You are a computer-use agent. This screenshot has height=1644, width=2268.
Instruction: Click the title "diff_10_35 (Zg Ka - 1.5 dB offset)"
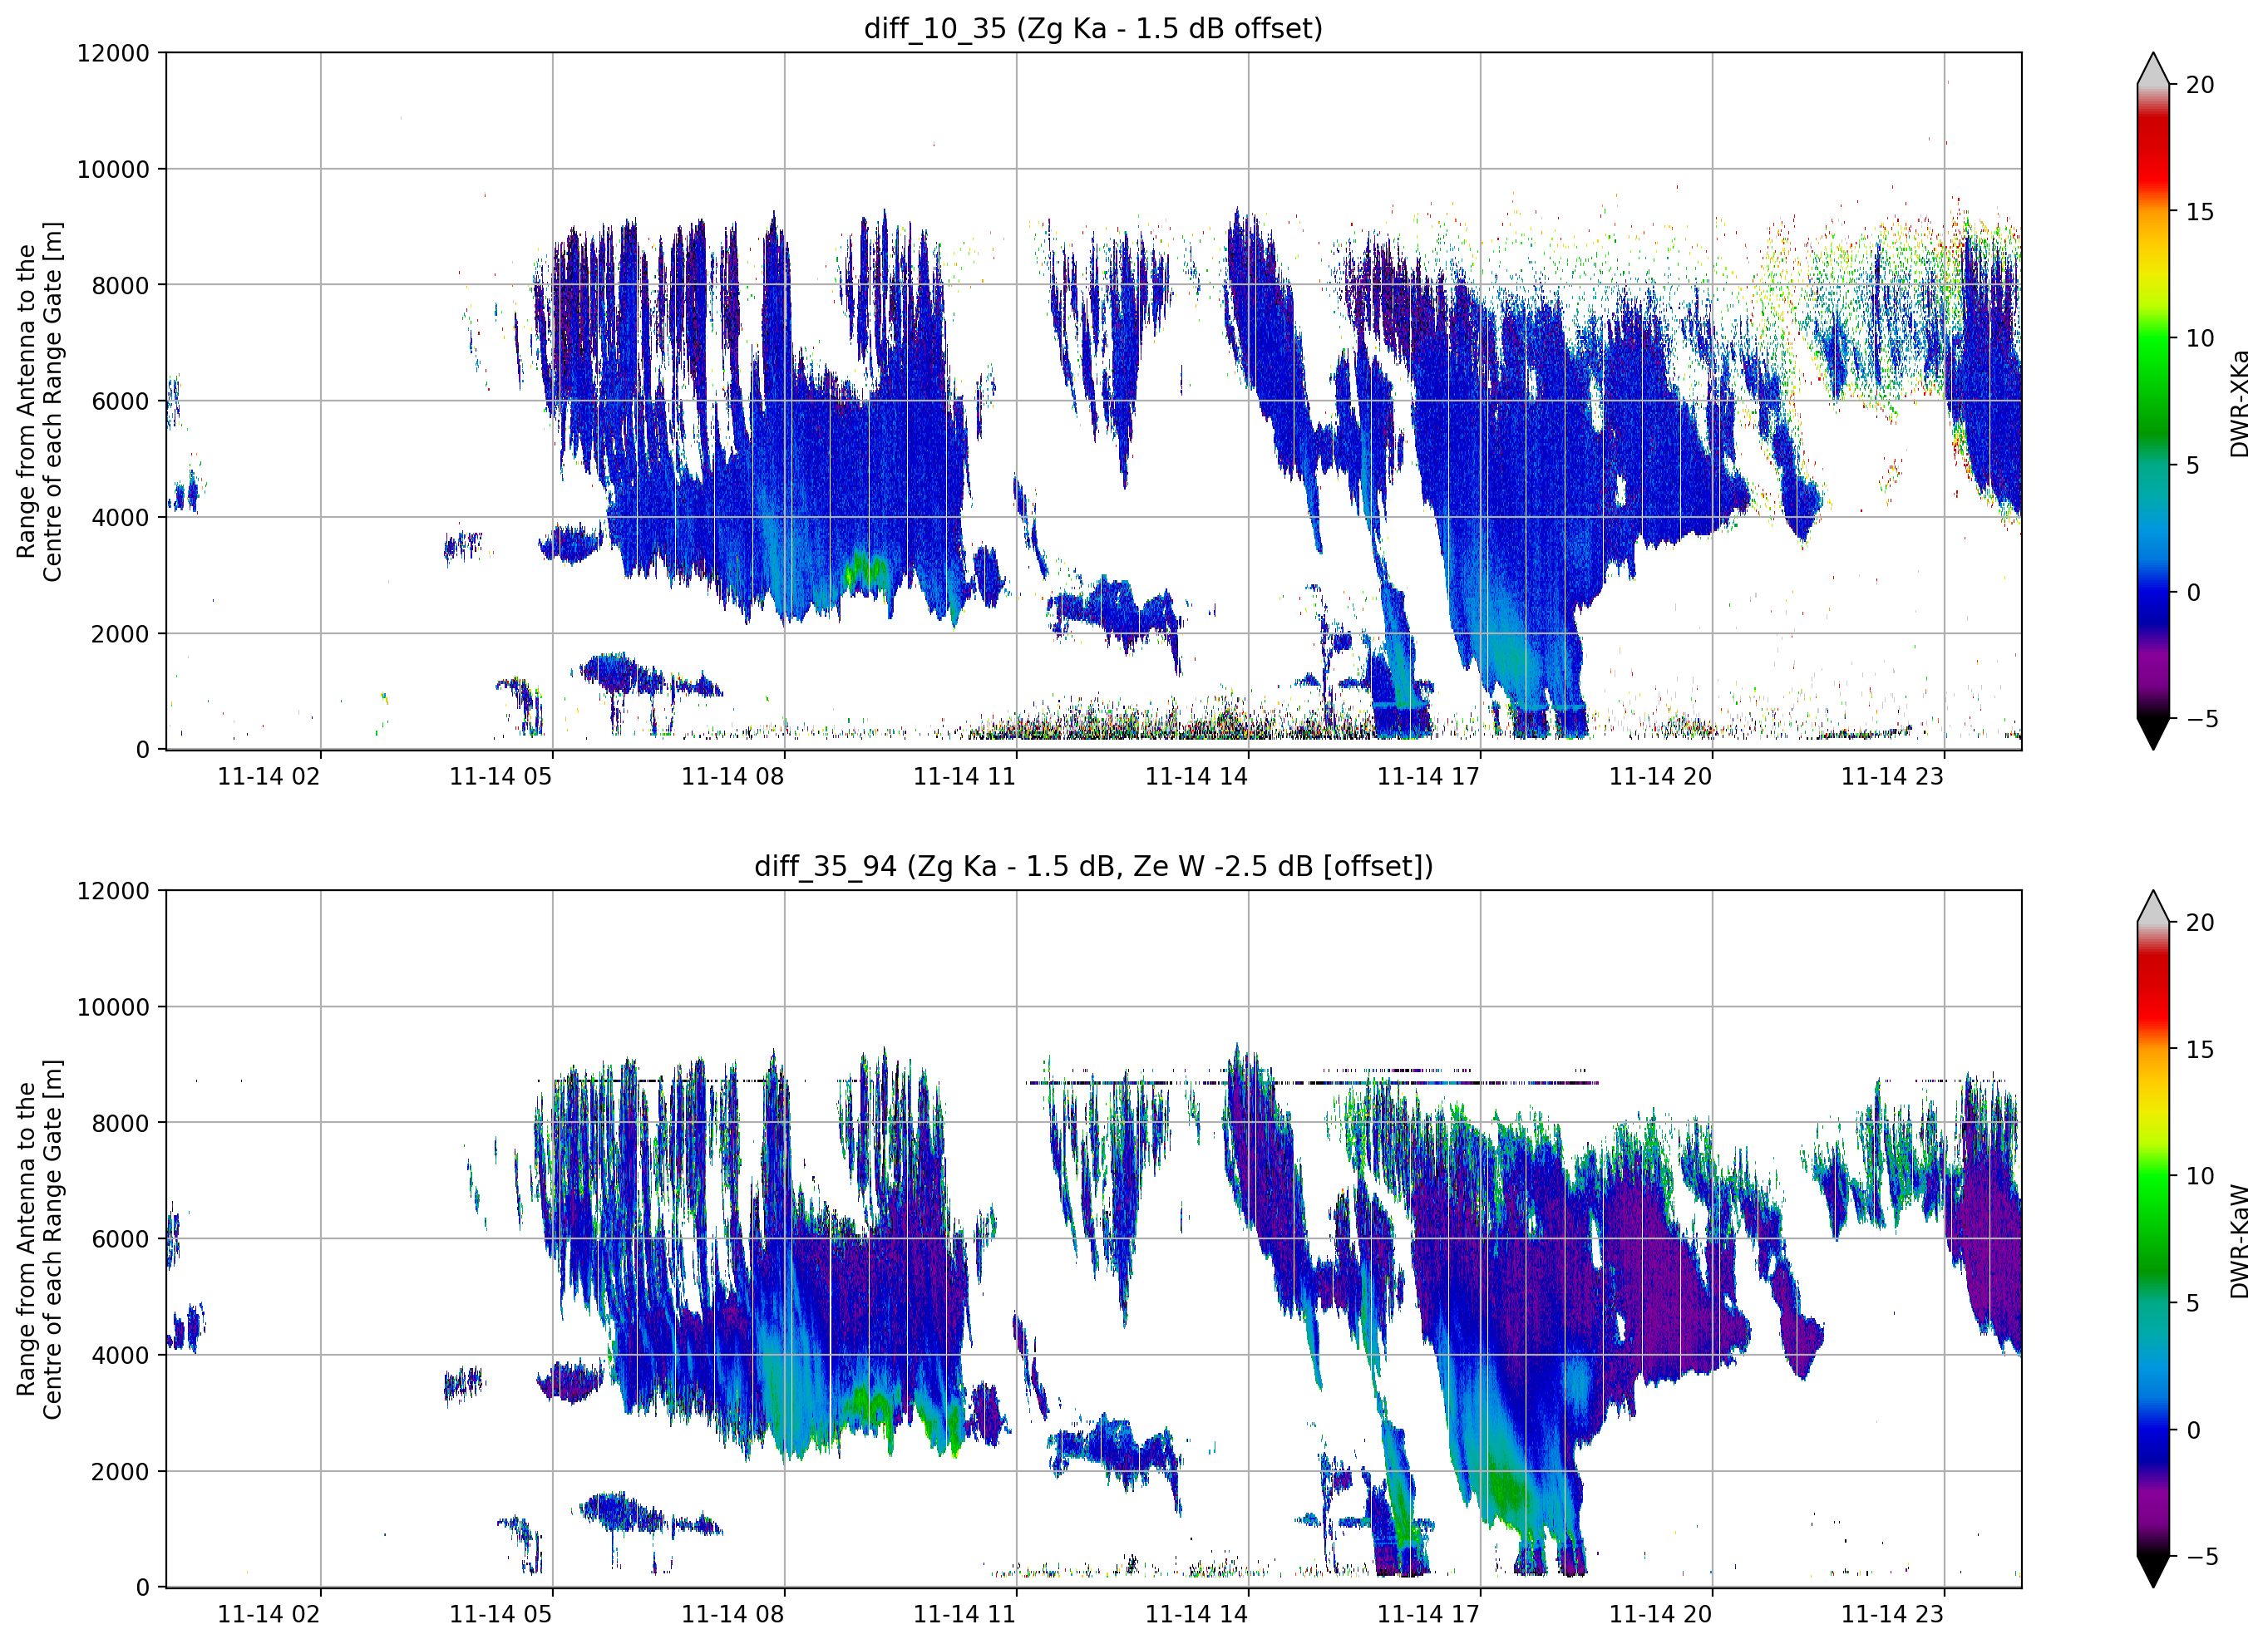coord(1093,28)
